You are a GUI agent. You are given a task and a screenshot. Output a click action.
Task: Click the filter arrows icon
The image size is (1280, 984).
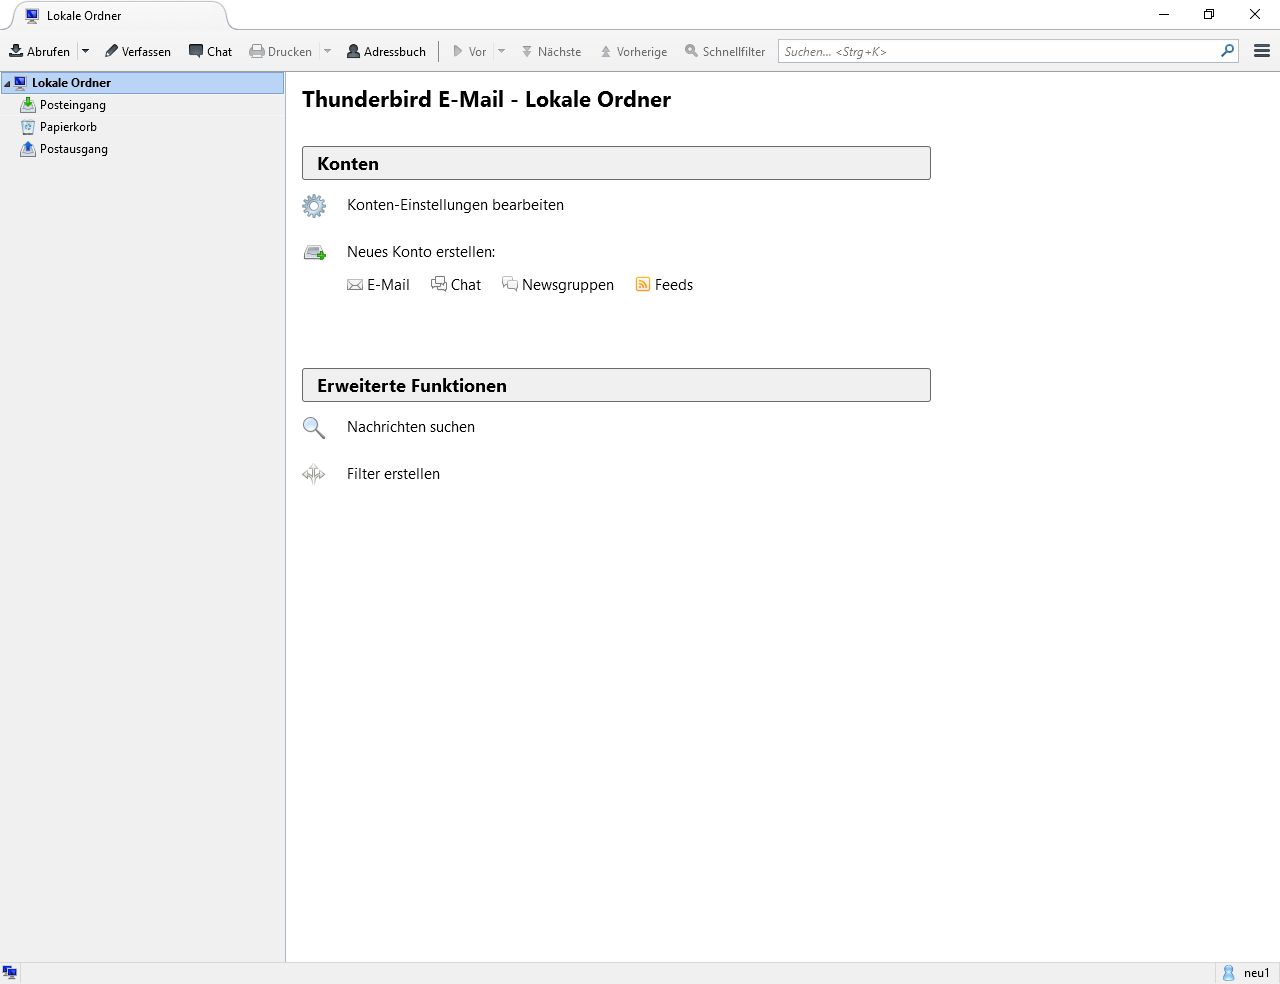point(314,474)
